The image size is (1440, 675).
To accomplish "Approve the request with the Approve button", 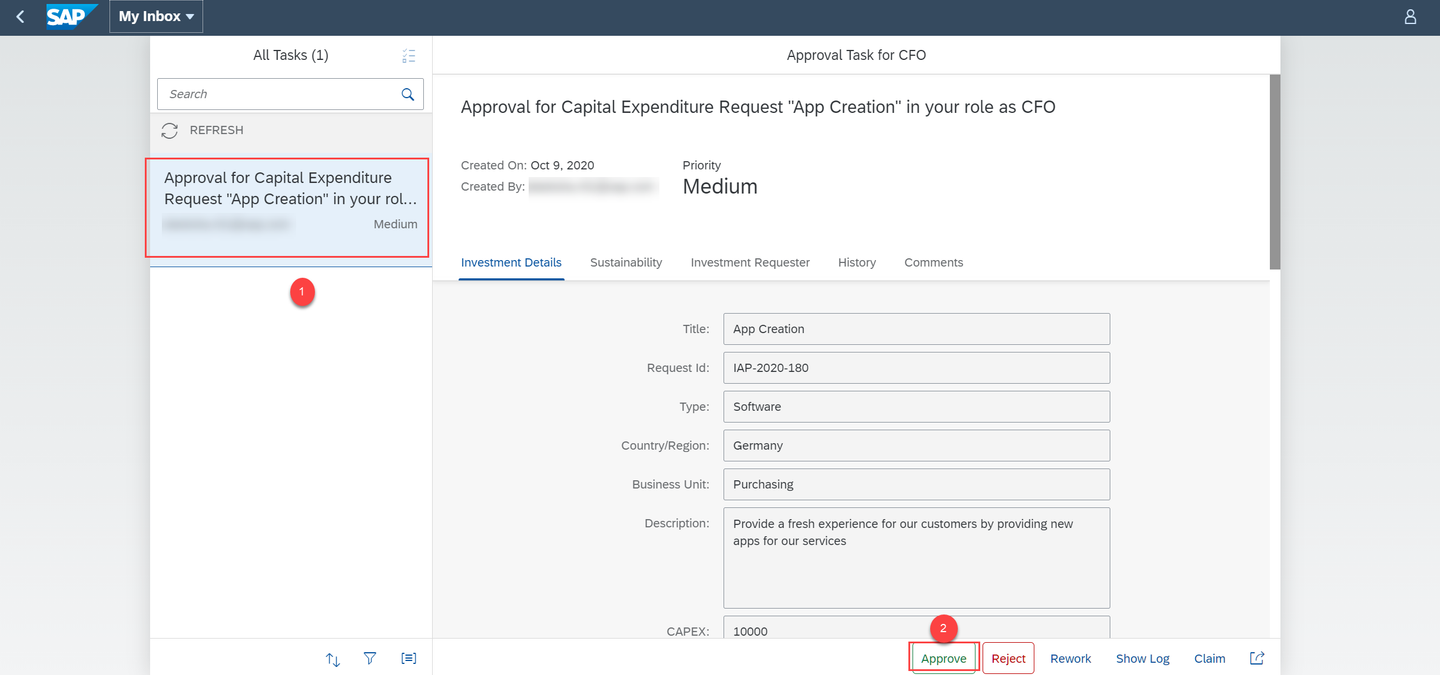I will [944, 658].
